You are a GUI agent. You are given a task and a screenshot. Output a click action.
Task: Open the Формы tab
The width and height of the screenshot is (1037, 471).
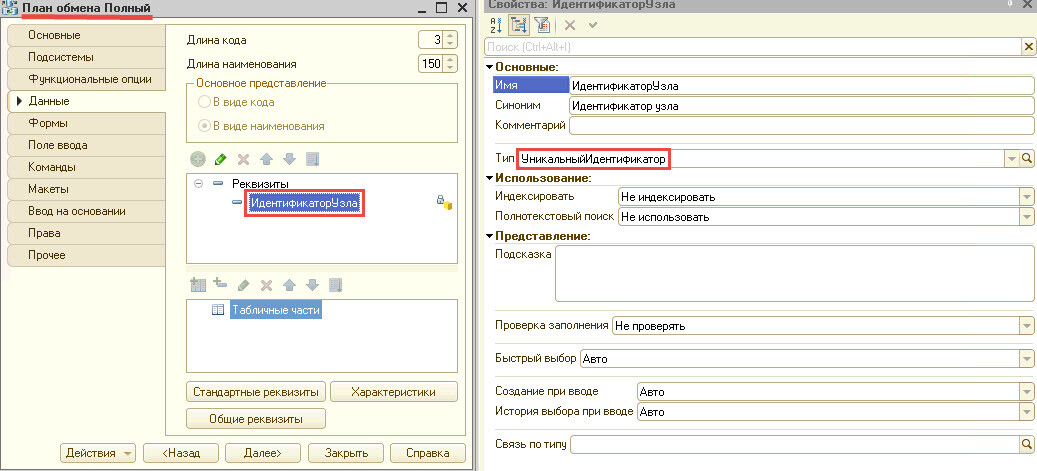[x=86, y=123]
